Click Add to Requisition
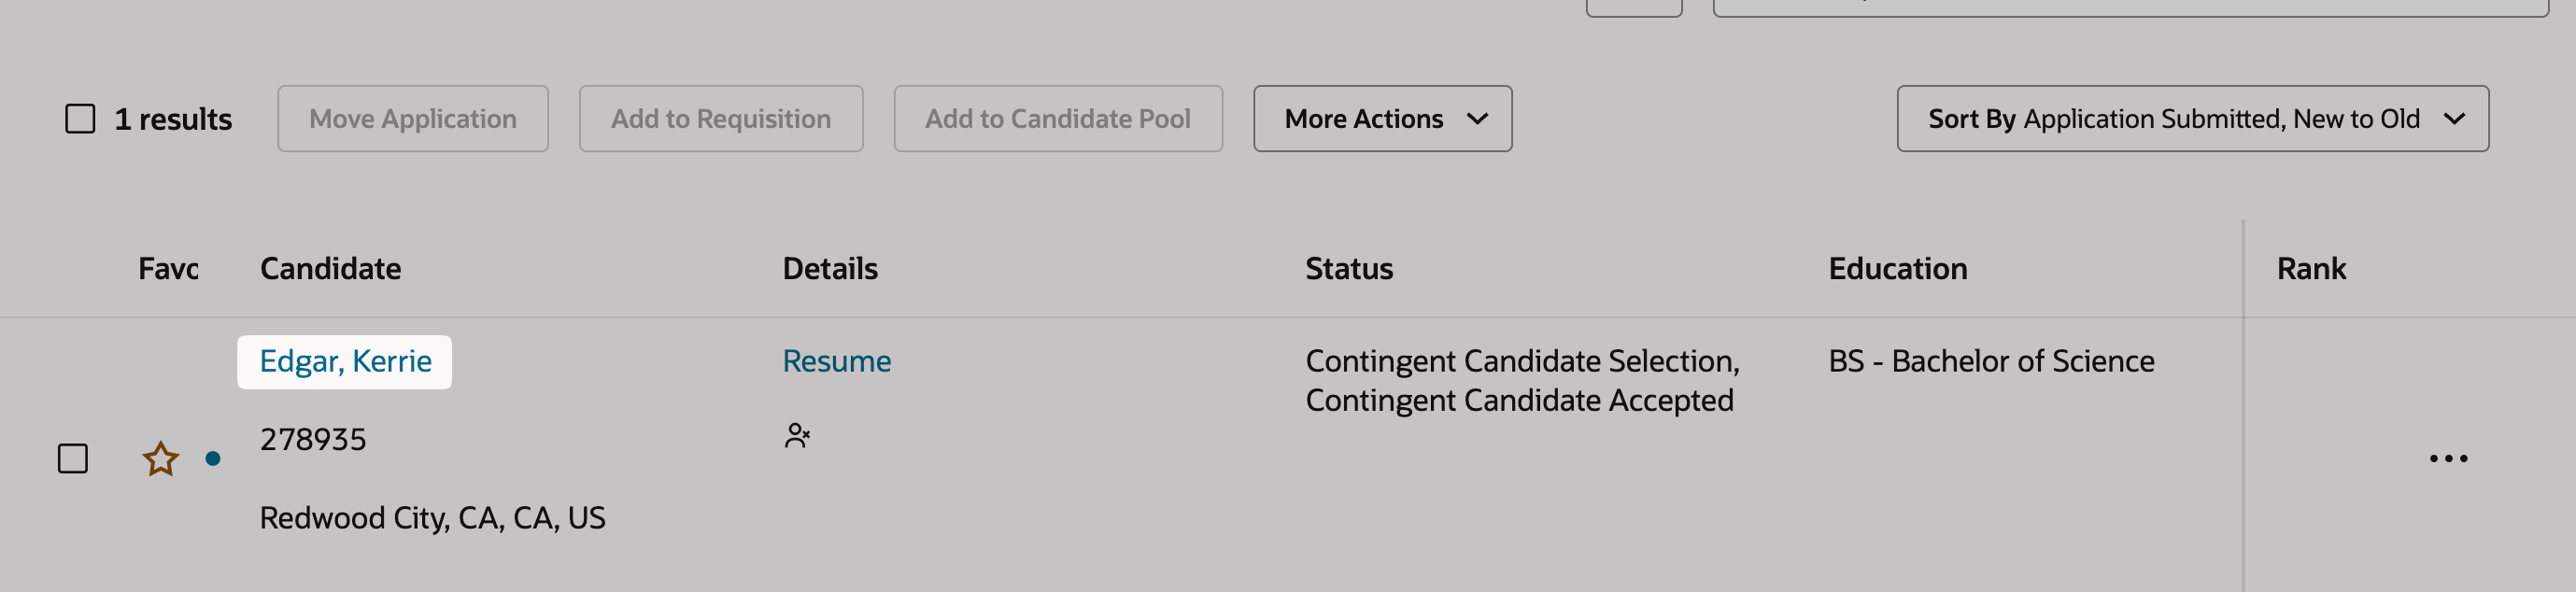 pos(721,119)
